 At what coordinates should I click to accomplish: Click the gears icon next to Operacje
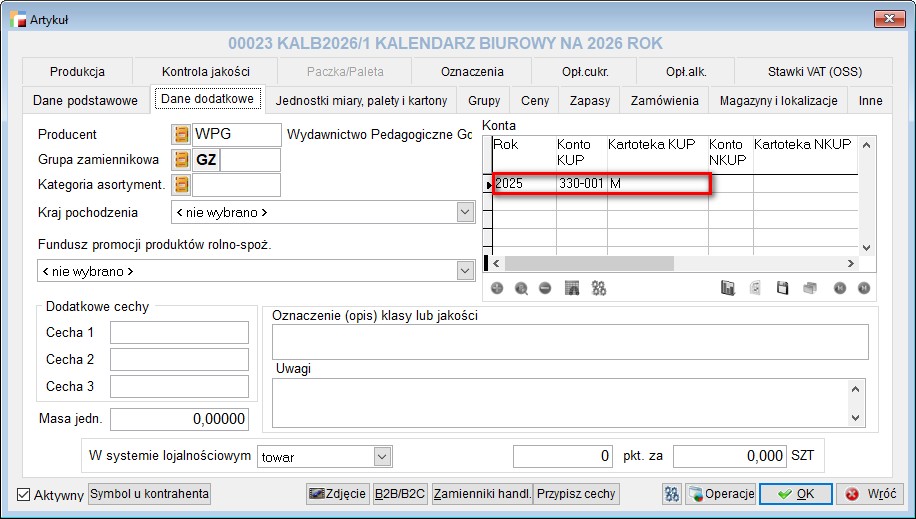(672, 494)
